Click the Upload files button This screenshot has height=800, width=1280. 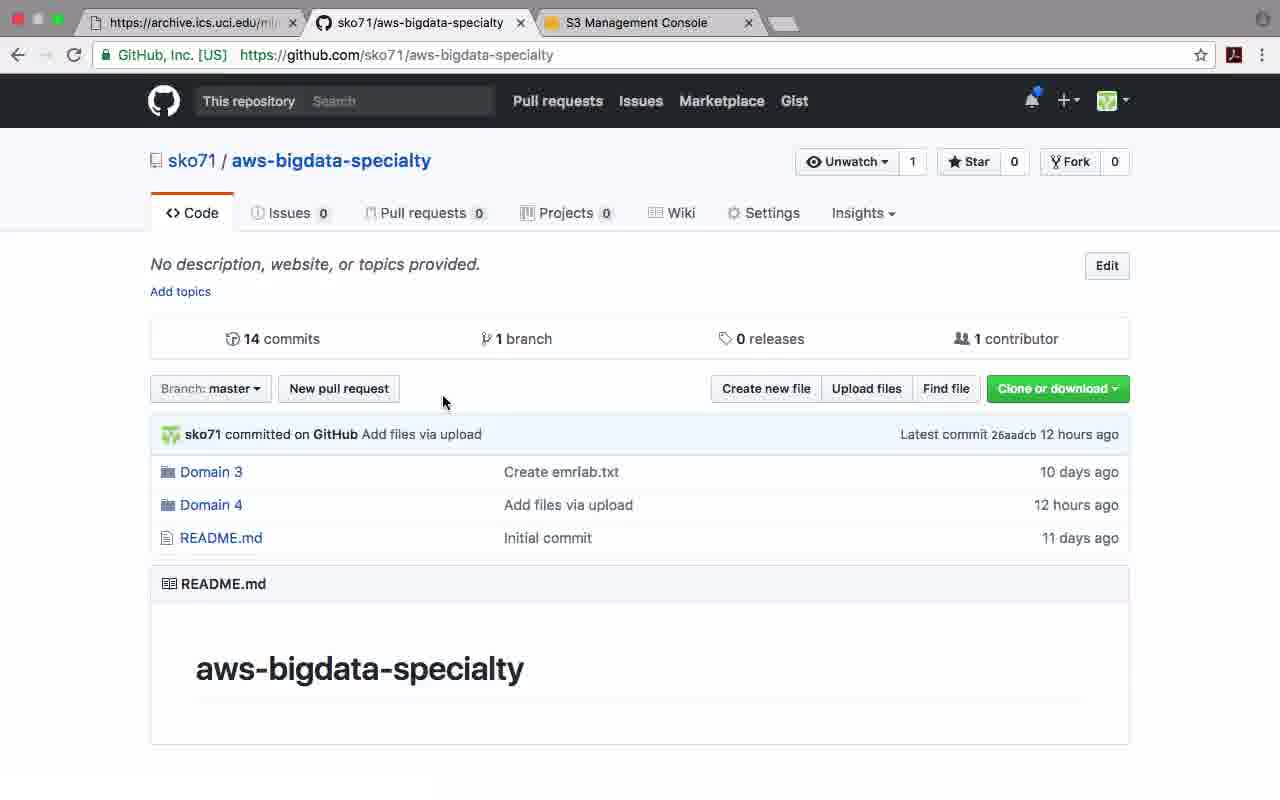867,389
